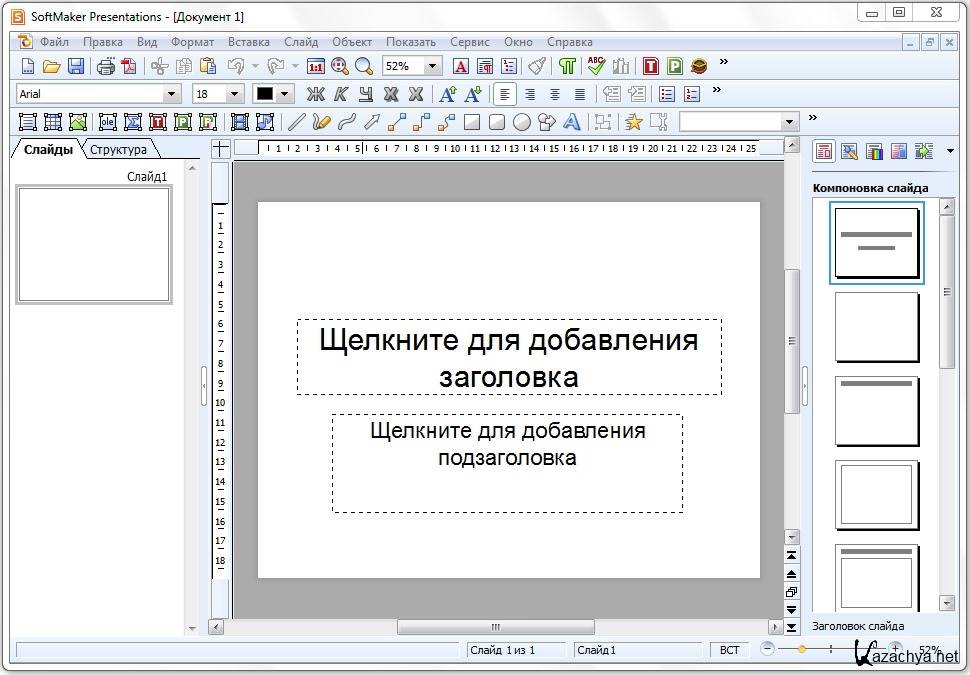Toggle italic formatting (К)

click(x=340, y=94)
